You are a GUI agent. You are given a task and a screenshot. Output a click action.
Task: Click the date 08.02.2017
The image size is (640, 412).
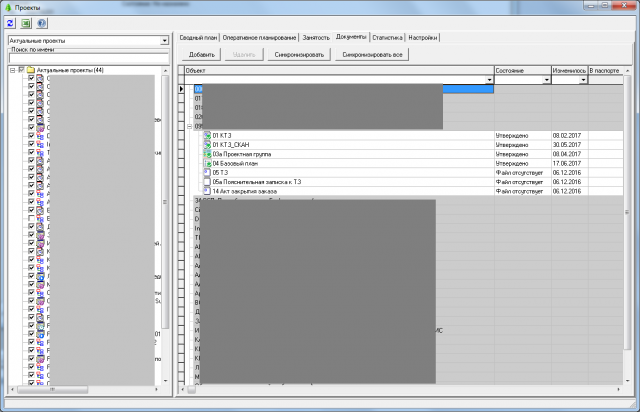point(567,135)
